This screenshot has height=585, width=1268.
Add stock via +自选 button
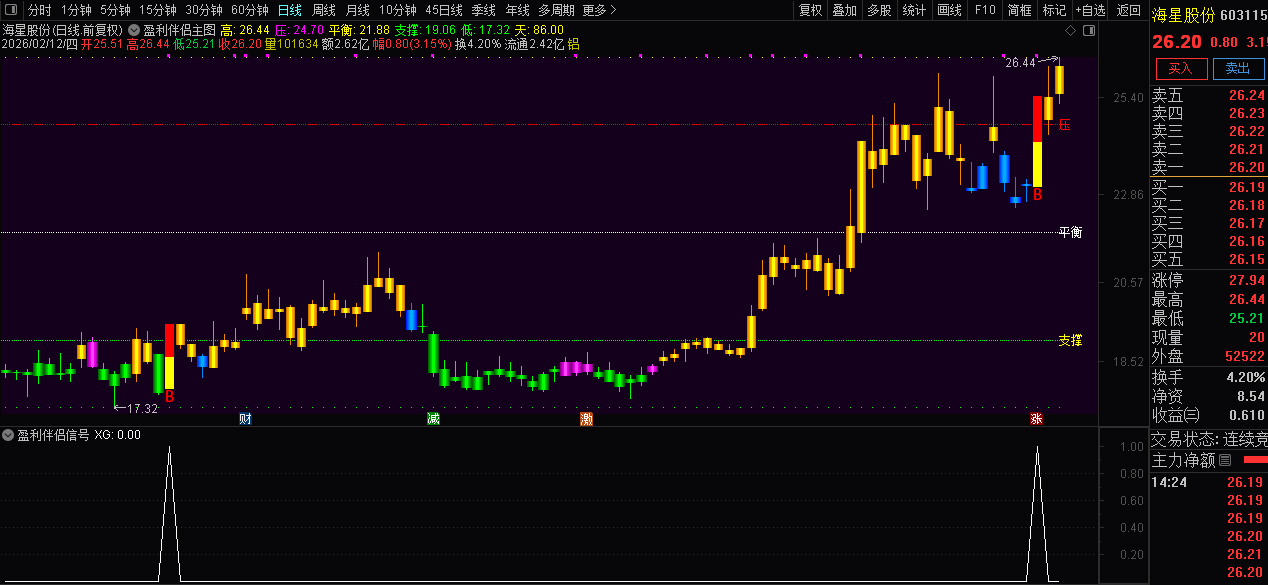[1091, 10]
